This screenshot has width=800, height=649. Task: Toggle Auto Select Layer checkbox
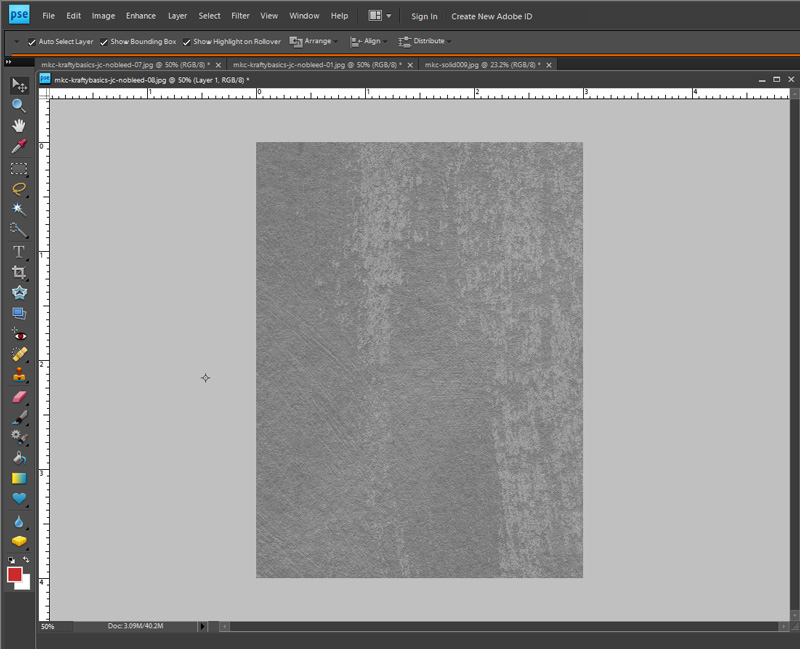pos(32,42)
